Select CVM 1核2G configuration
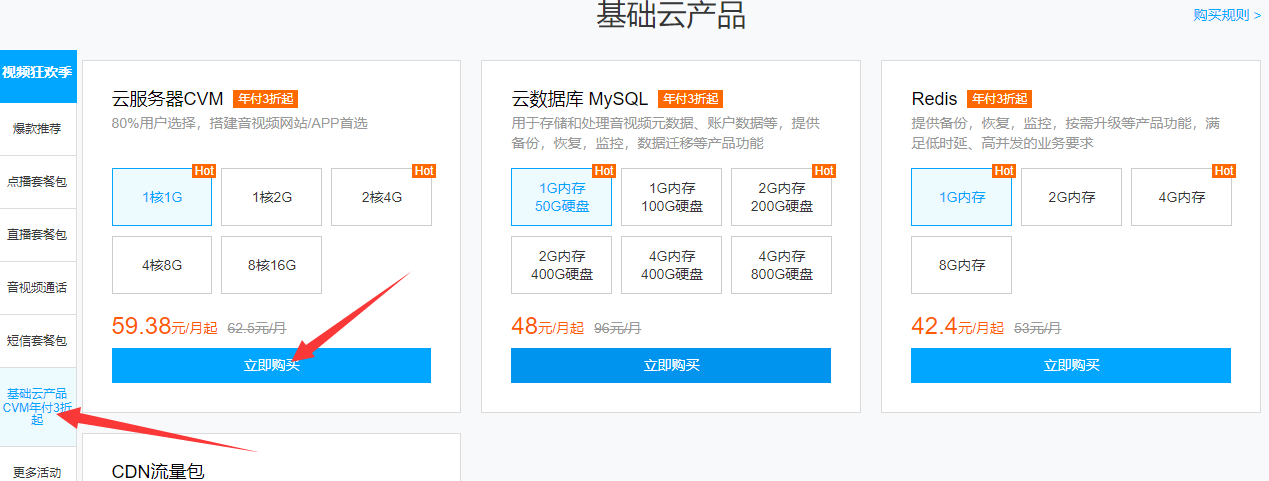This screenshot has height=481, width=1269. point(272,197)
